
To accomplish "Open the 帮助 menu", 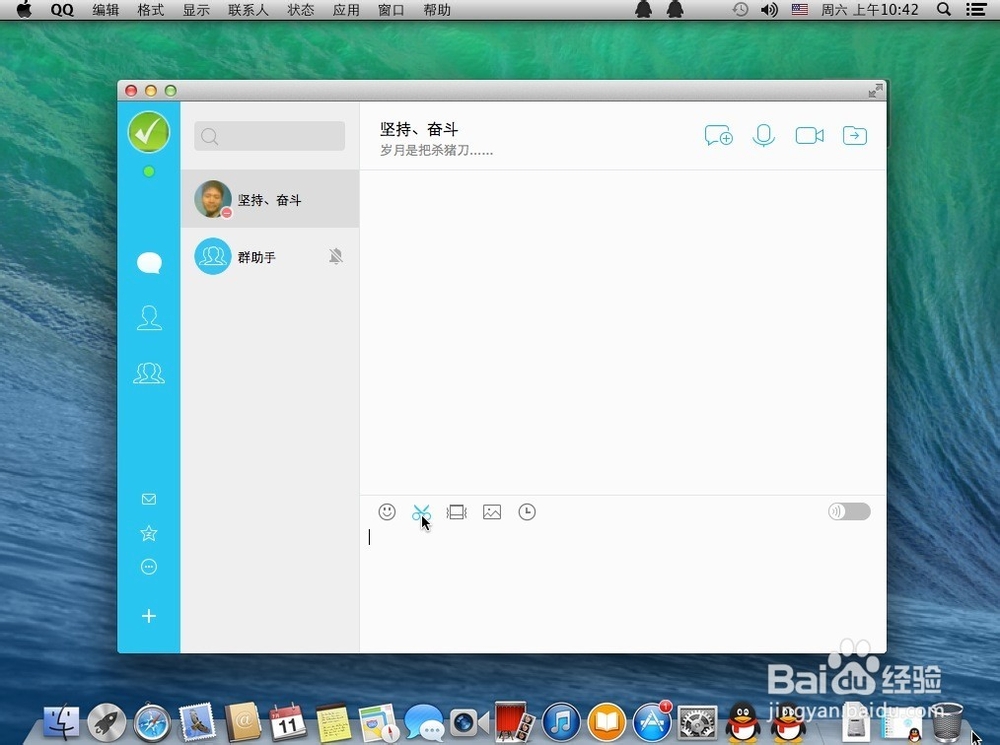I will tap(437, 10).
